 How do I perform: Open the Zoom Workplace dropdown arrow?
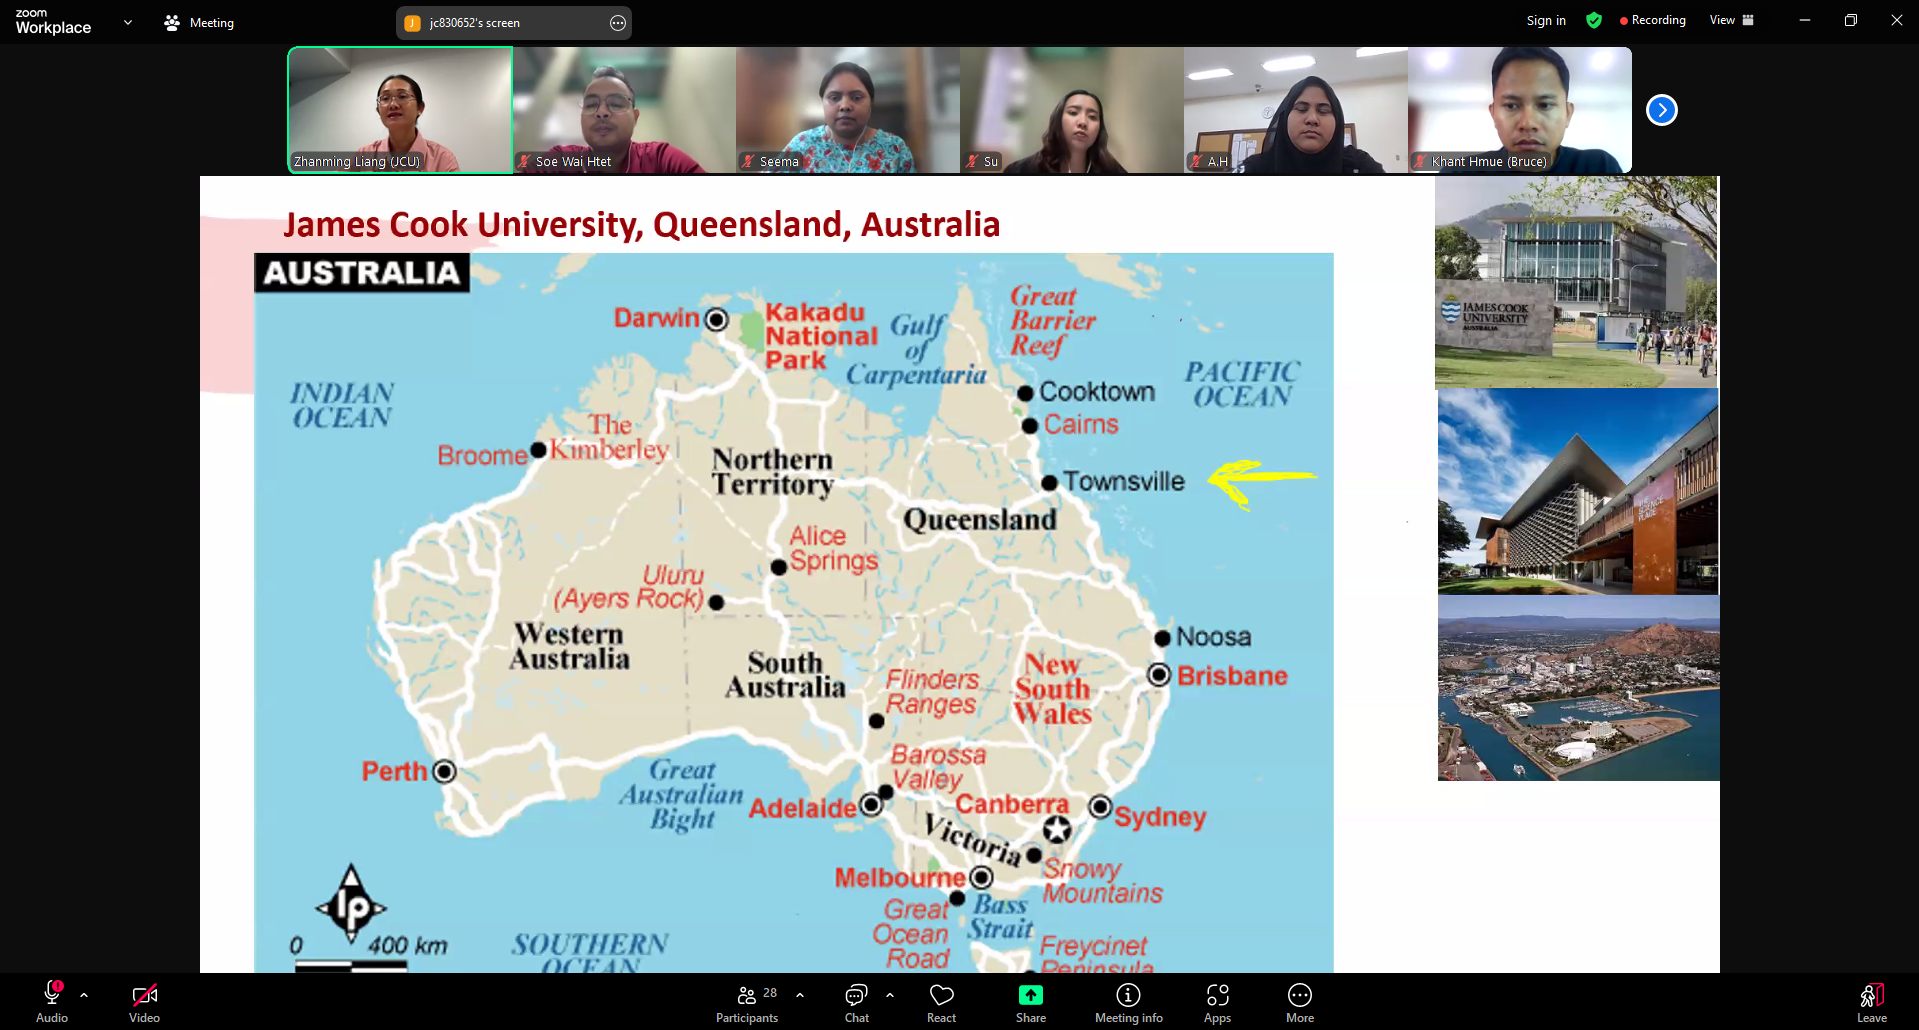point(128,22)
